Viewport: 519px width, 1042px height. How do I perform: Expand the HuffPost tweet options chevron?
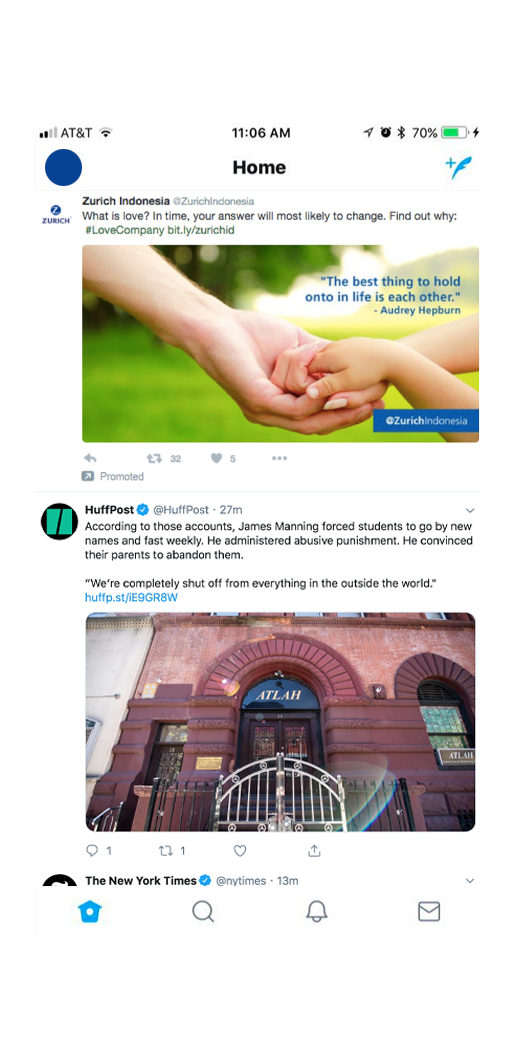point(470,510)
